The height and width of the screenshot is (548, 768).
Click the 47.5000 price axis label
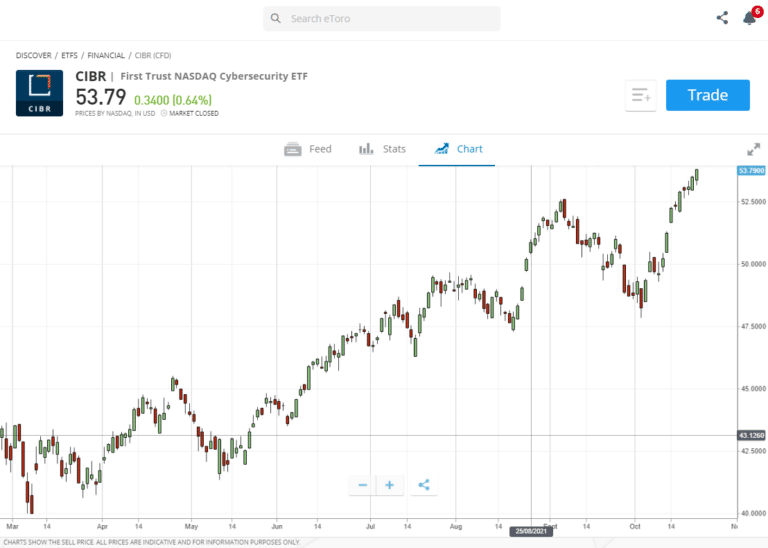point(753,327)
